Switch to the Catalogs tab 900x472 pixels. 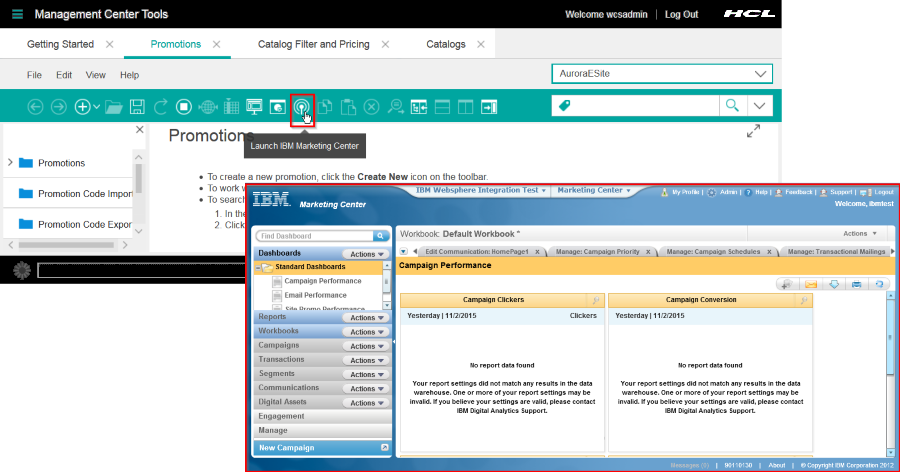tap(445, 44)
